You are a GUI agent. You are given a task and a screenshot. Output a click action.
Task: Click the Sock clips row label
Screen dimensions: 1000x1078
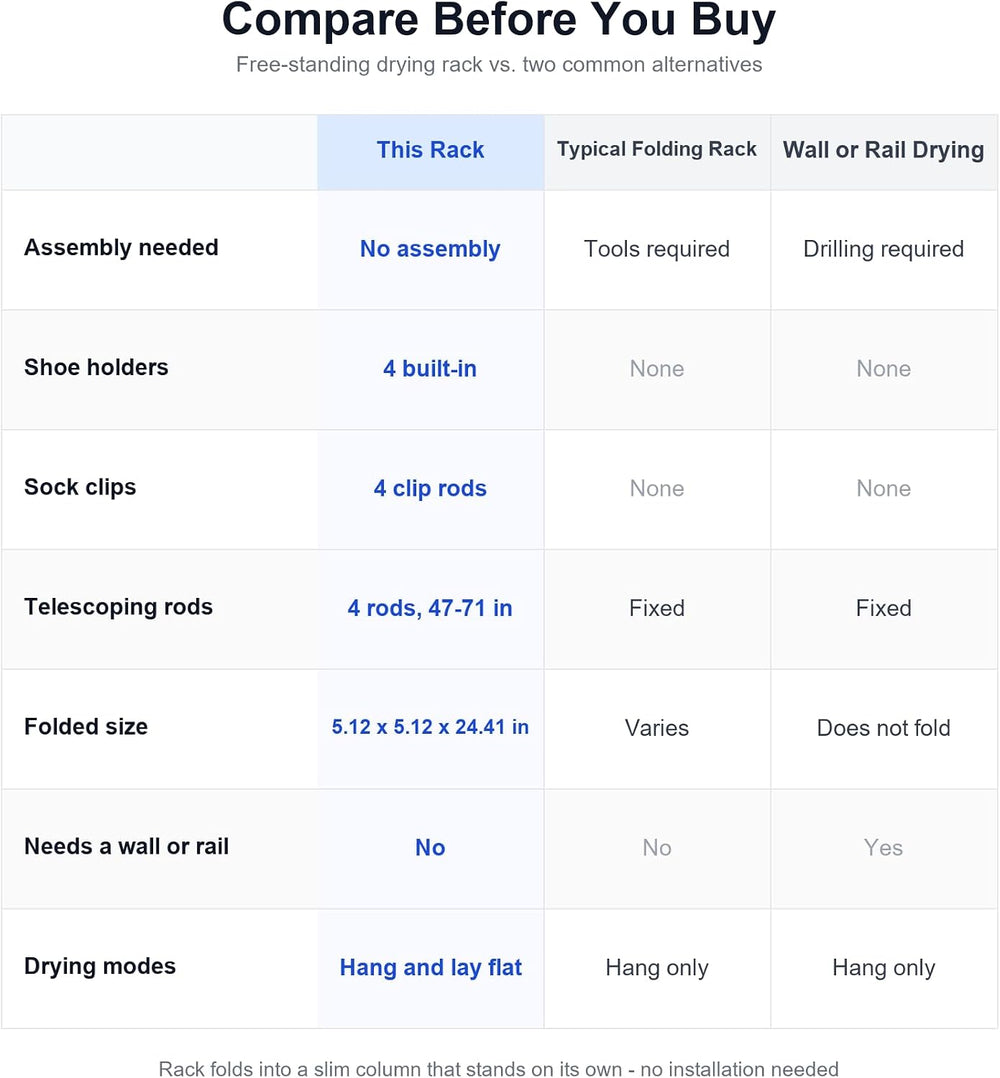tap(80, 487)
